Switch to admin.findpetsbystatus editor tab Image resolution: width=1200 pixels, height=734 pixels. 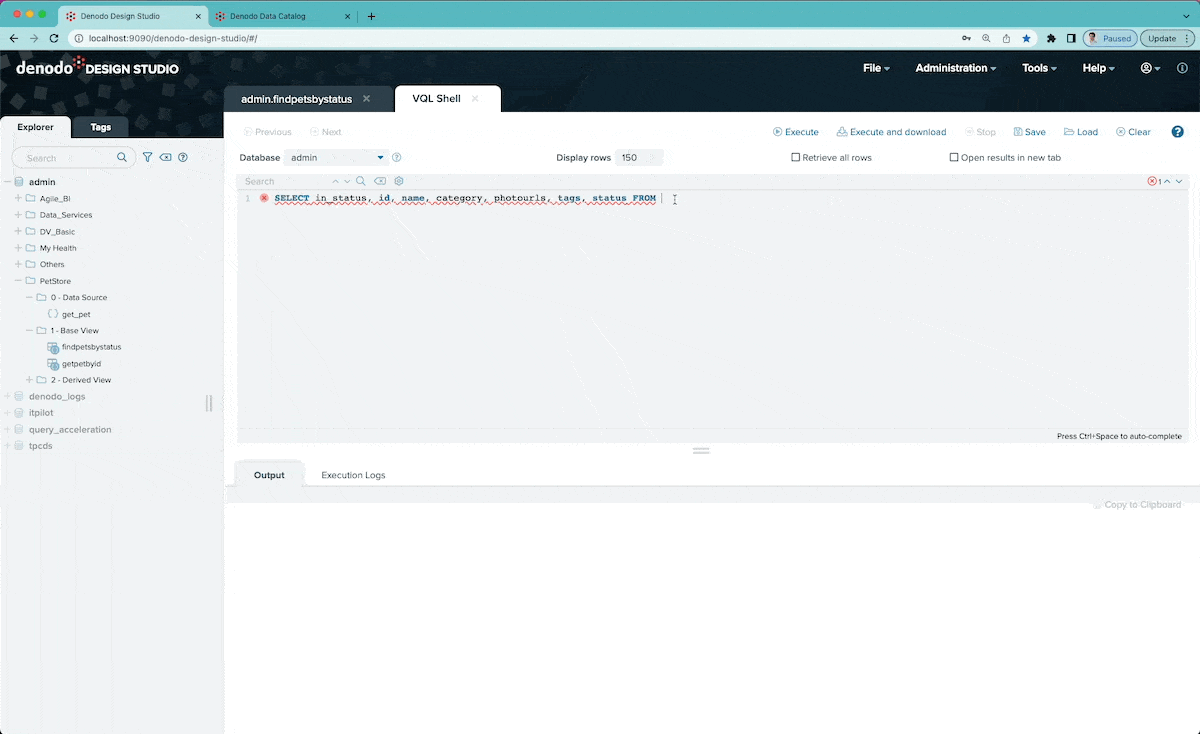pyautogui.click(x=296, y=99)
